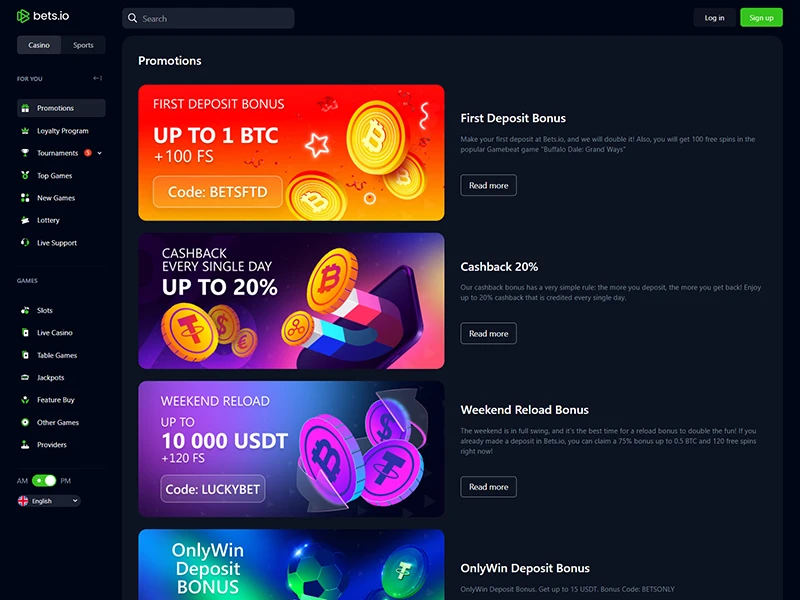Toggle the AM/PM time format switch
Viewport: 800px width, 600px height.
pyautogui.click(x=44, y=481)
